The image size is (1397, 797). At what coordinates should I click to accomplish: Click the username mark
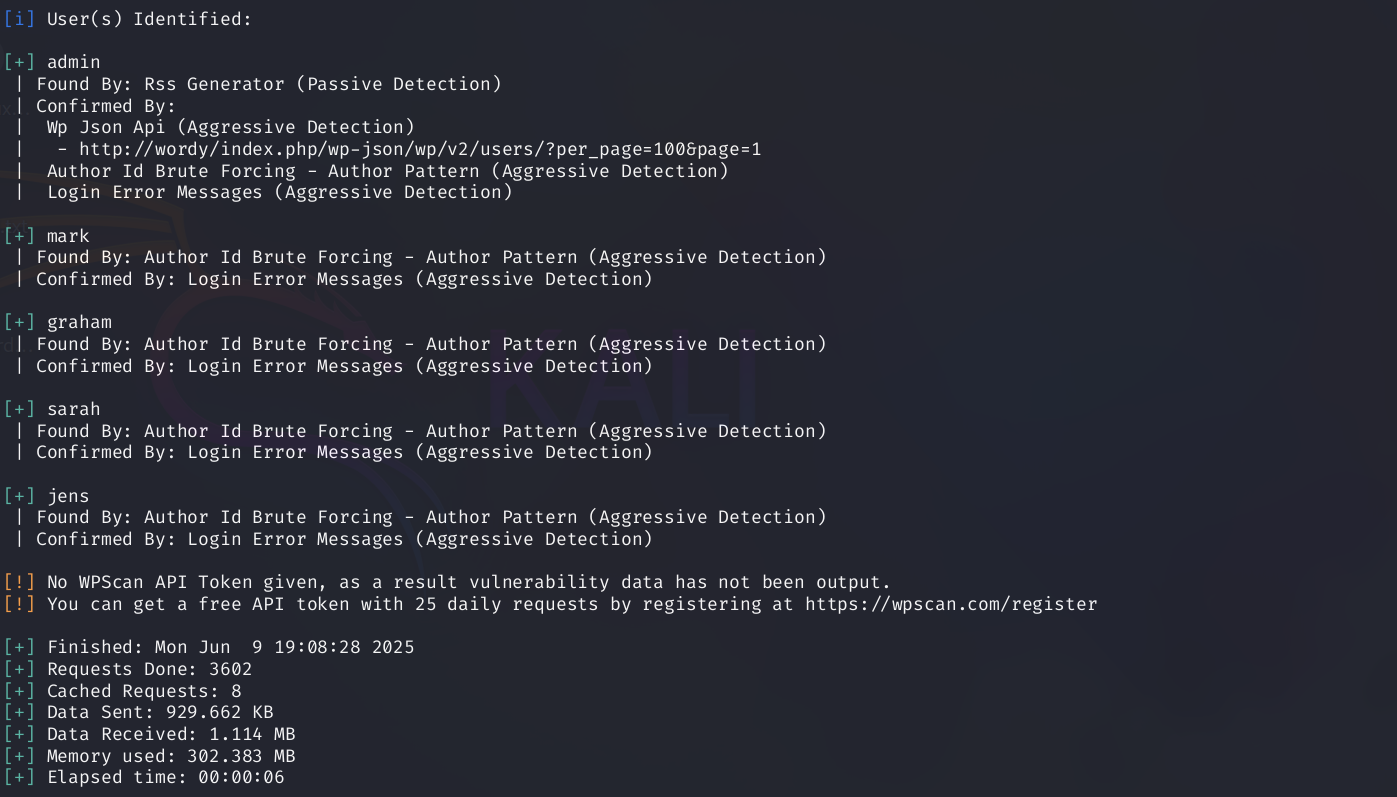pos(68,236)
